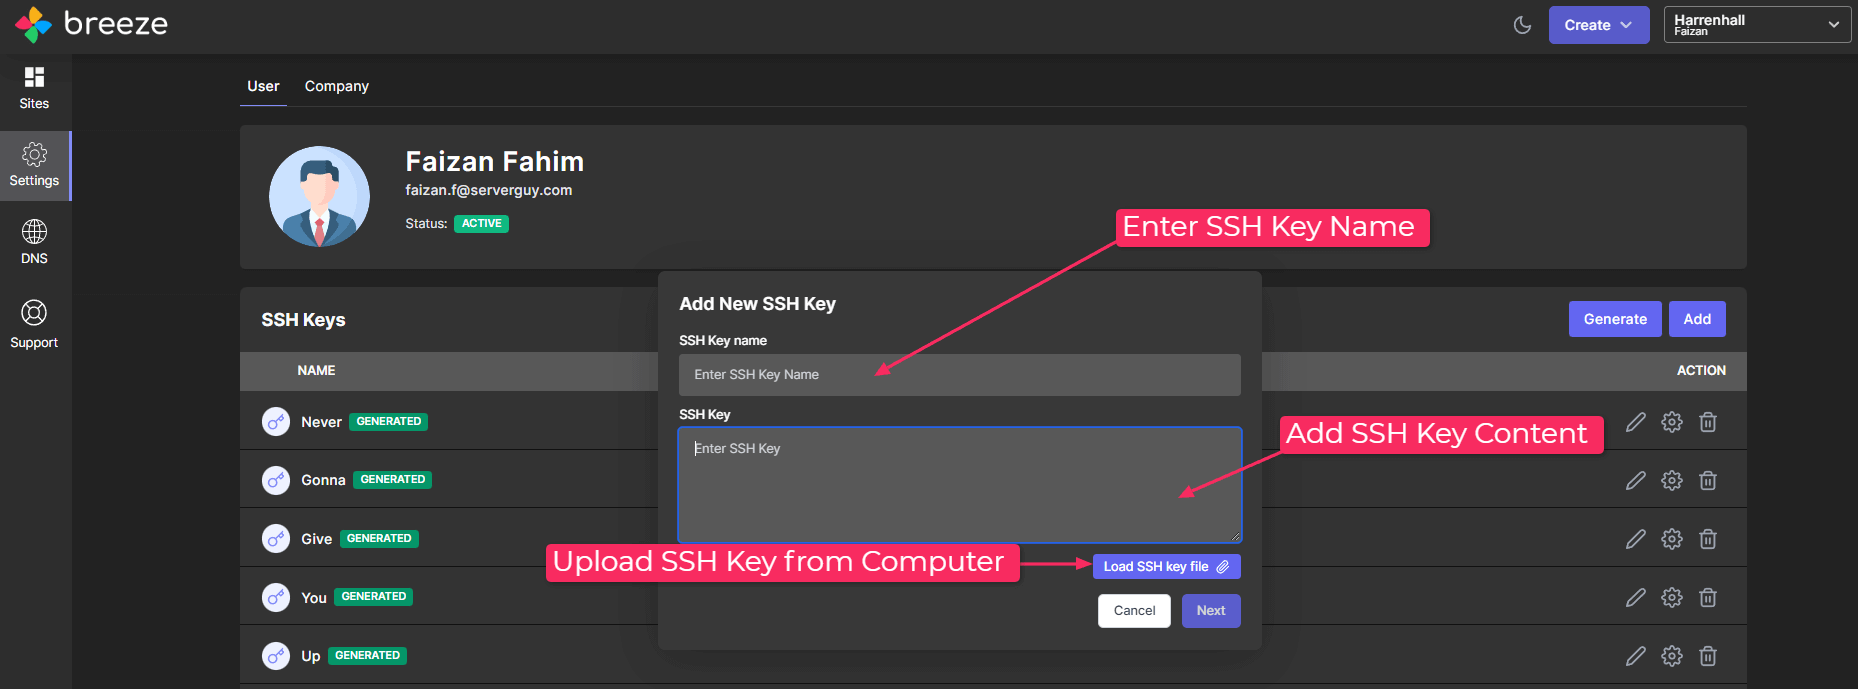This screenshot has width=1858, height=689.
Task: Go to DNS from the sidebar
Action: (x=34, y=243)
